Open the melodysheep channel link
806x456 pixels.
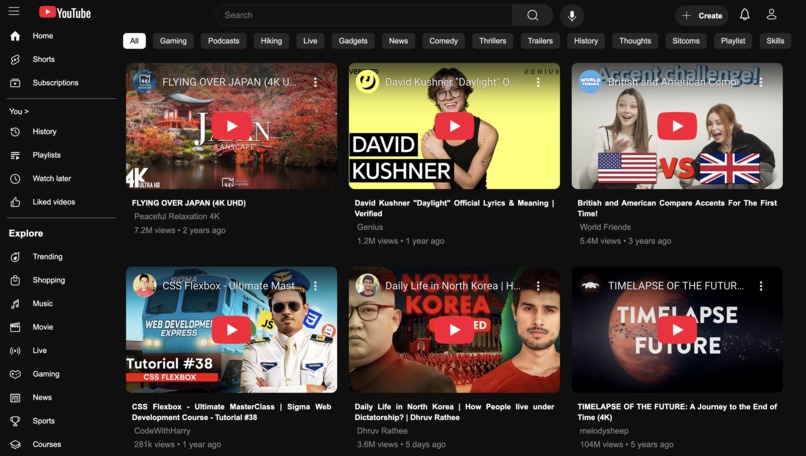(604, 431)
